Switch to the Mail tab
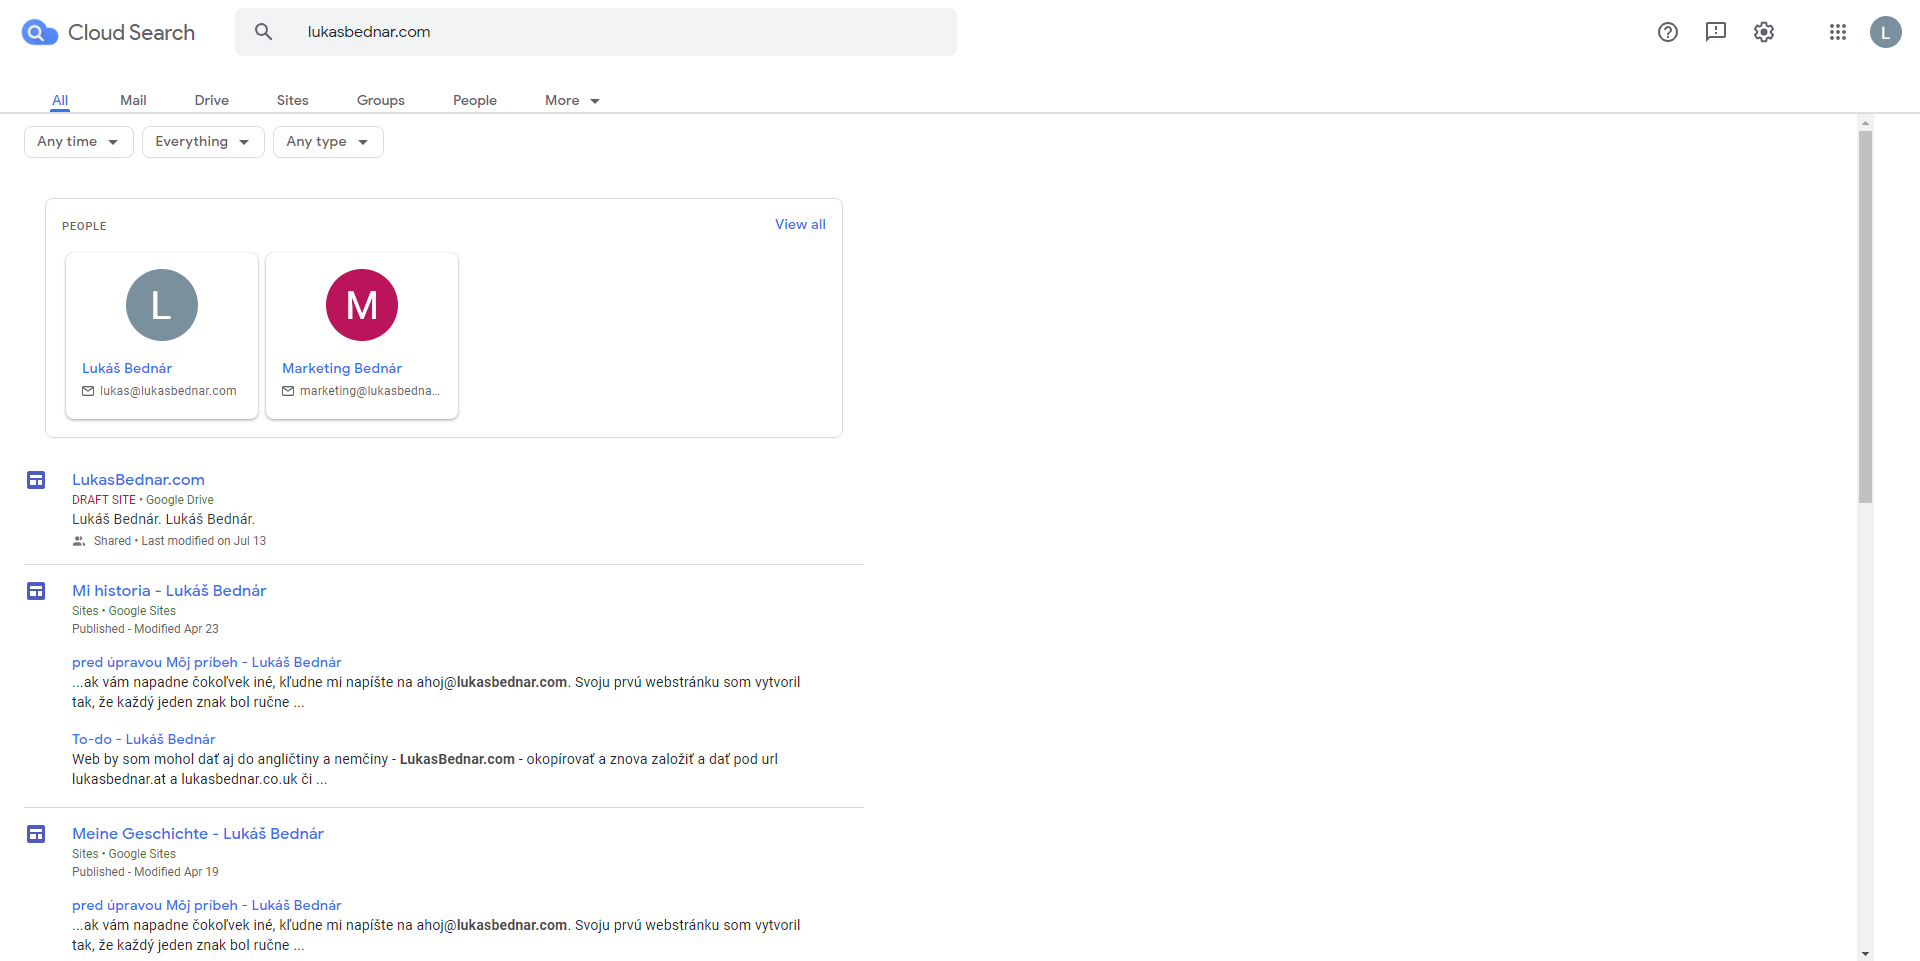The width and height of the screenshot is (1920, 961). tap(133, 100)
